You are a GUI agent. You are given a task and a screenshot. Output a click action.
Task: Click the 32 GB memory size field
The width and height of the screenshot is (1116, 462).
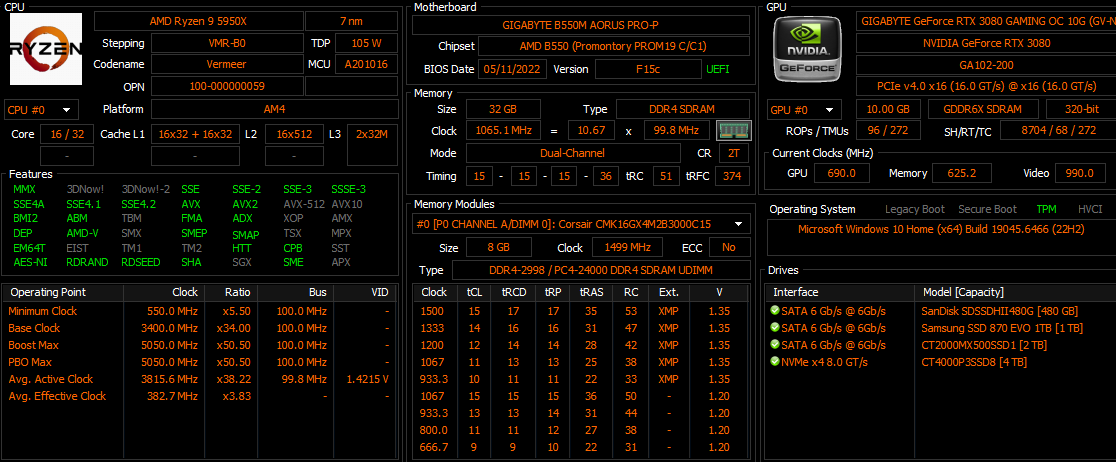coord(503,110)
